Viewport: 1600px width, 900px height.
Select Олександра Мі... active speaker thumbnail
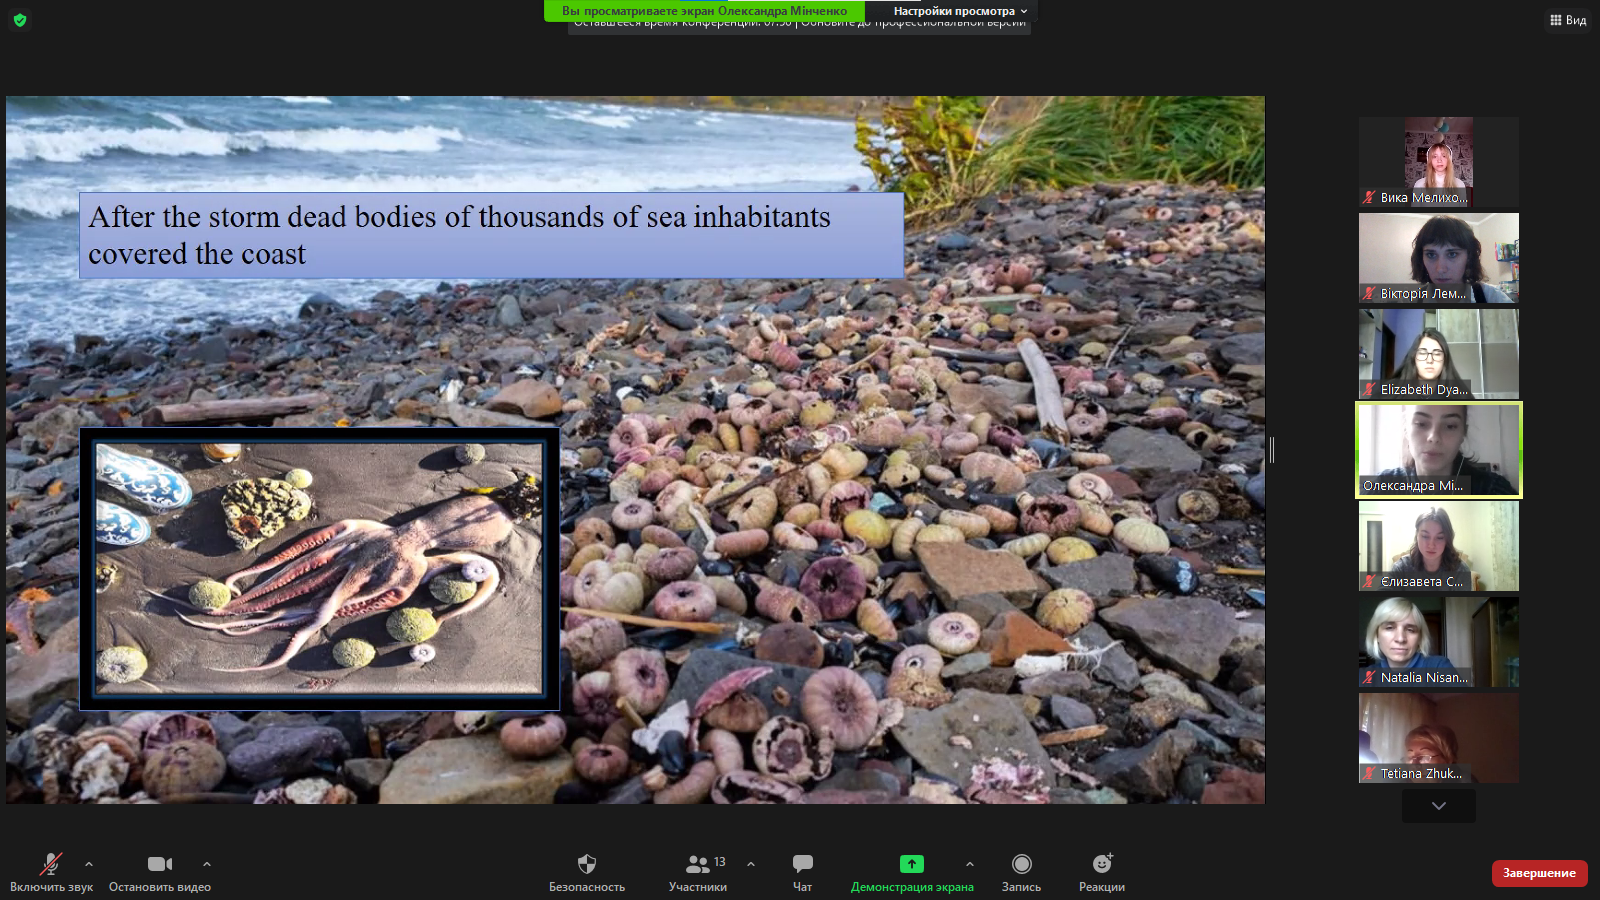tap(1438, 450)
